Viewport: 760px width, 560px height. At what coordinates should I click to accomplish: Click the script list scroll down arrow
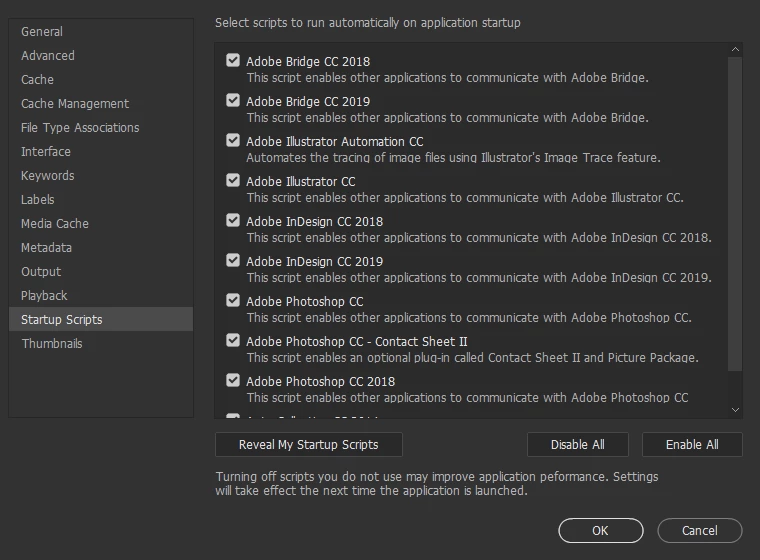tap(735, 410)
